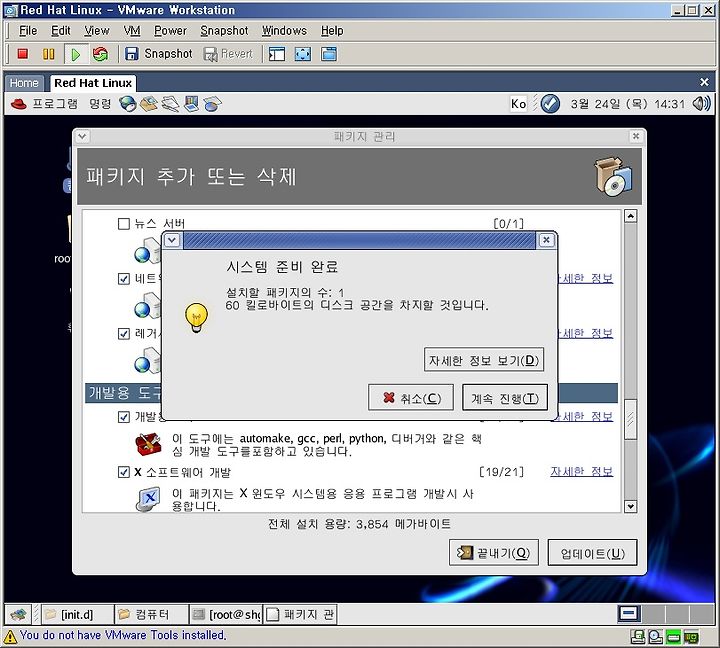
Task: Click the Red Hat main menu icon
Action: (19, 104)
